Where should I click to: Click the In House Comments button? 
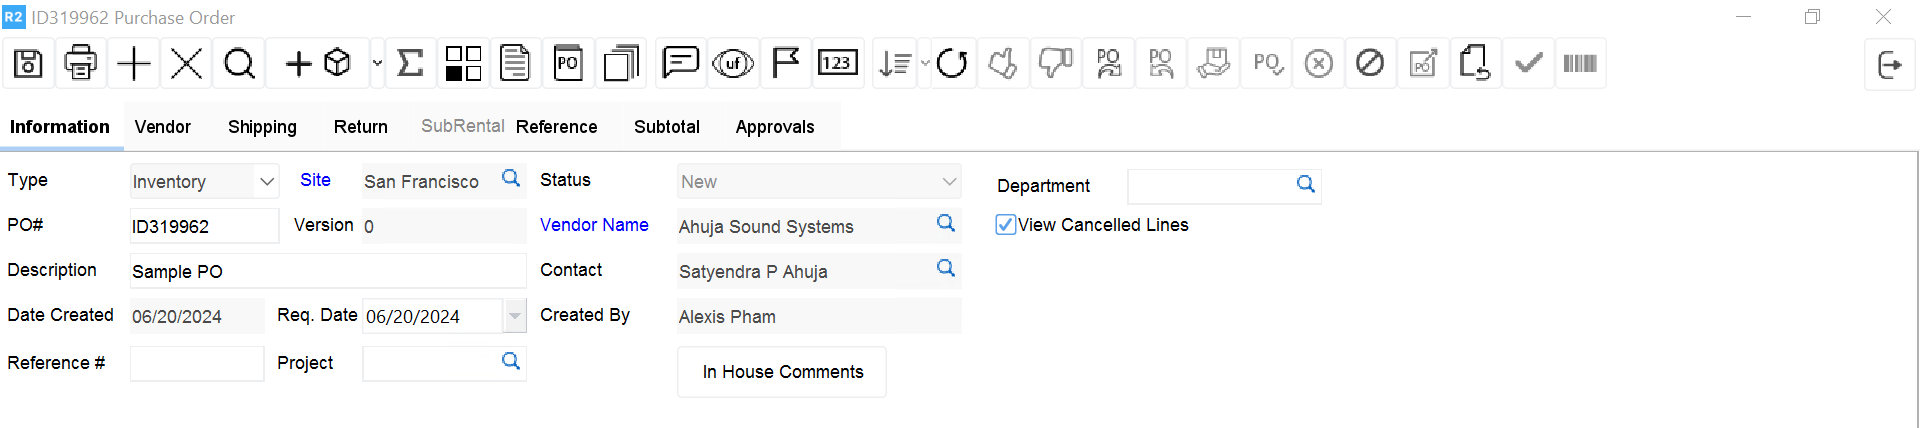pos(782,372)
